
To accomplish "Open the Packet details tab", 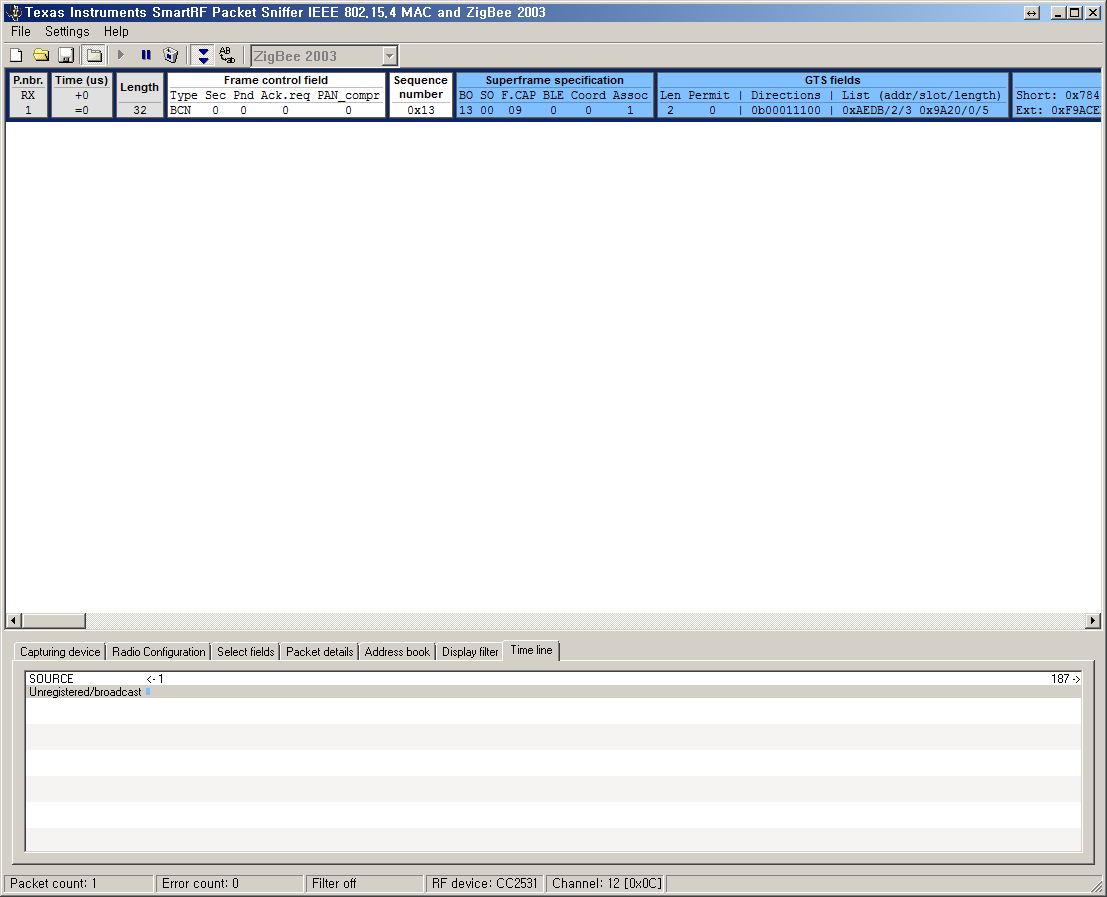I will point(319,651).
